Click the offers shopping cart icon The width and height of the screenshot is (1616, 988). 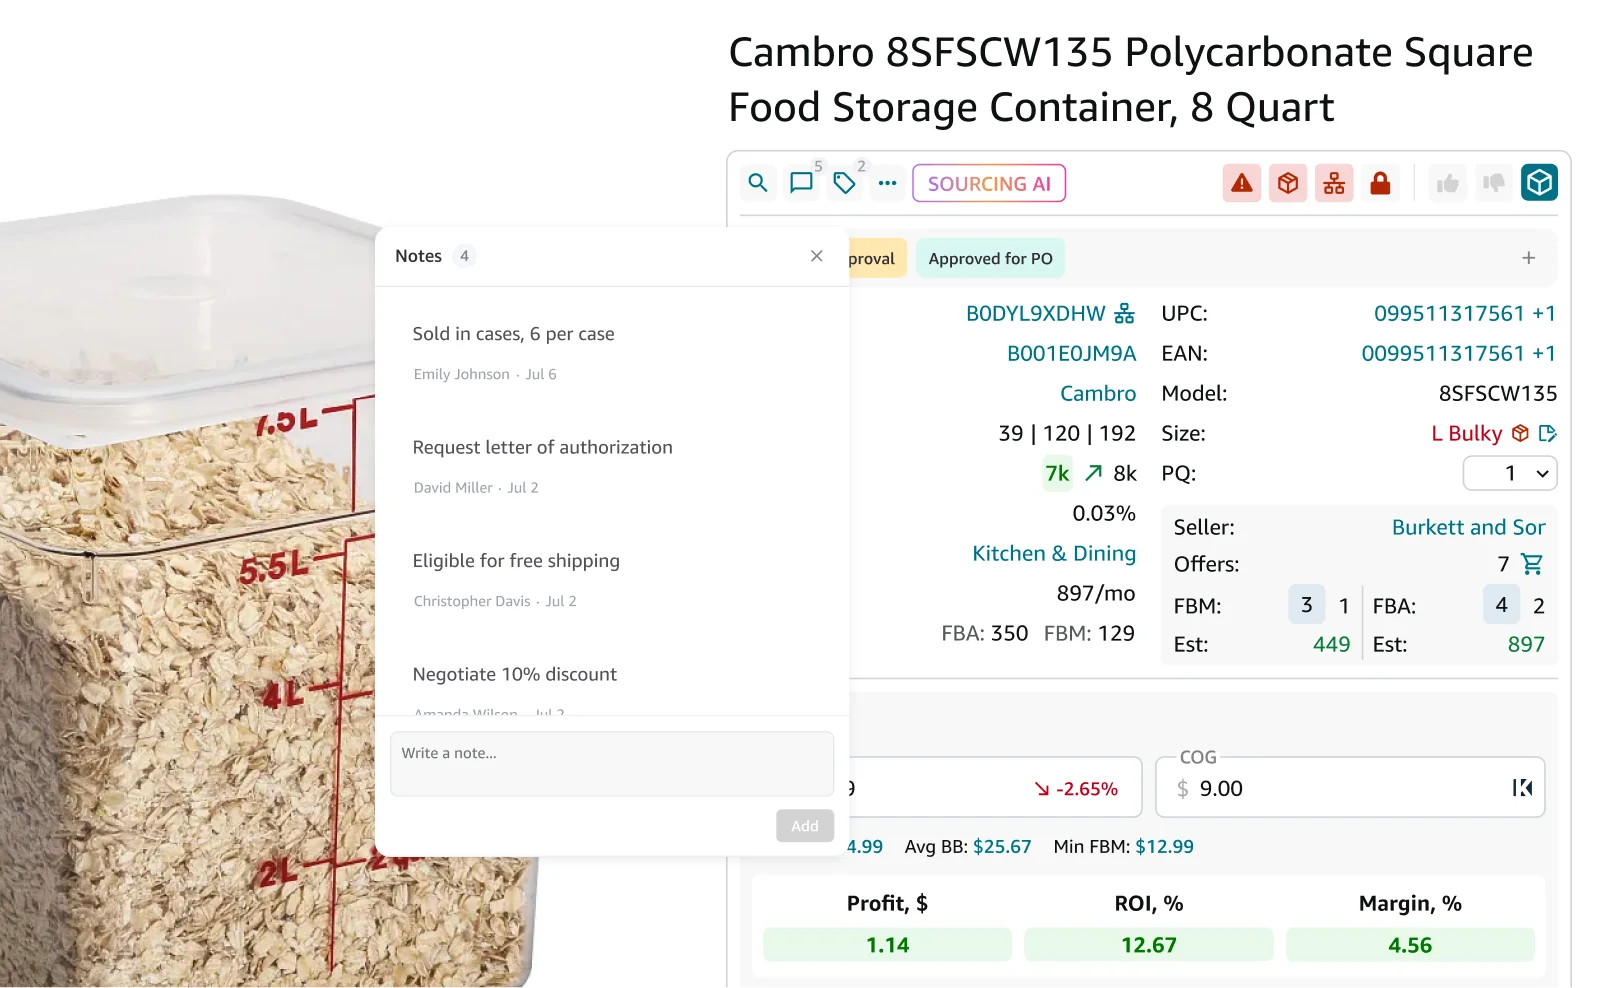tap(1532, 564)
